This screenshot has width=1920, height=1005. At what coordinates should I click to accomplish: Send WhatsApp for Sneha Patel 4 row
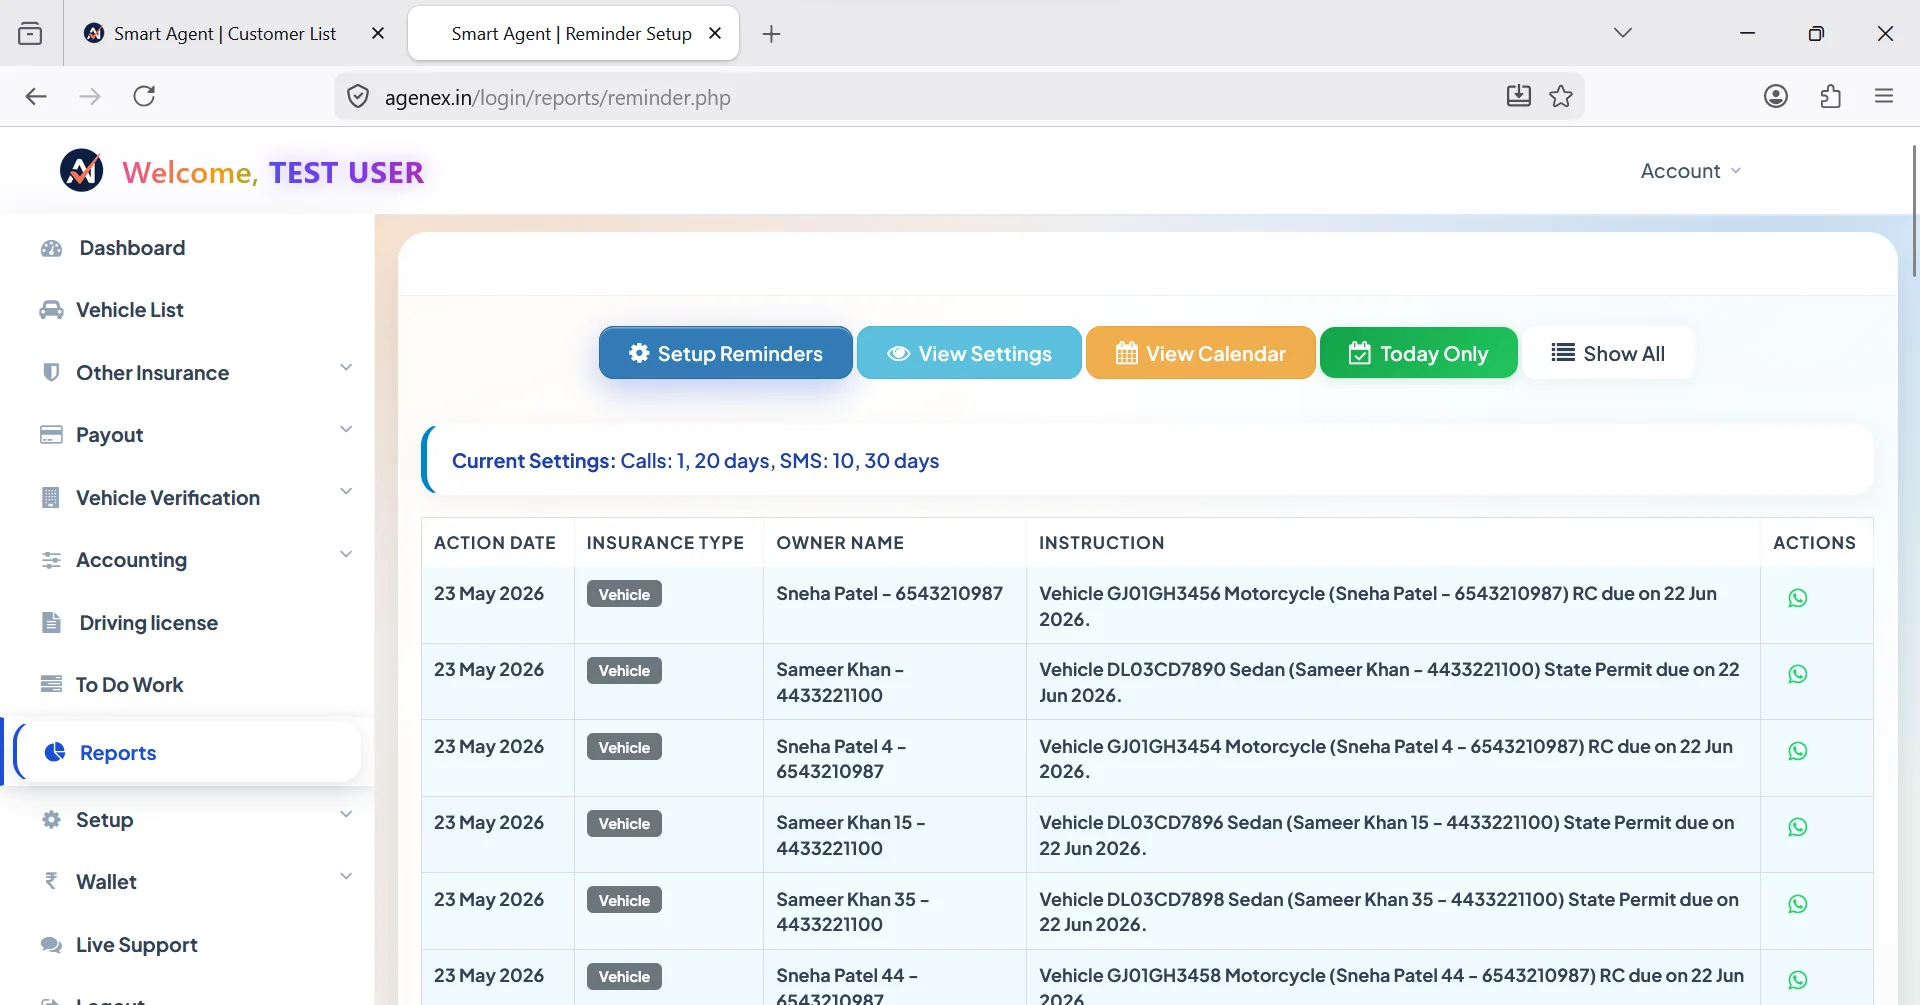point(1797,751)
